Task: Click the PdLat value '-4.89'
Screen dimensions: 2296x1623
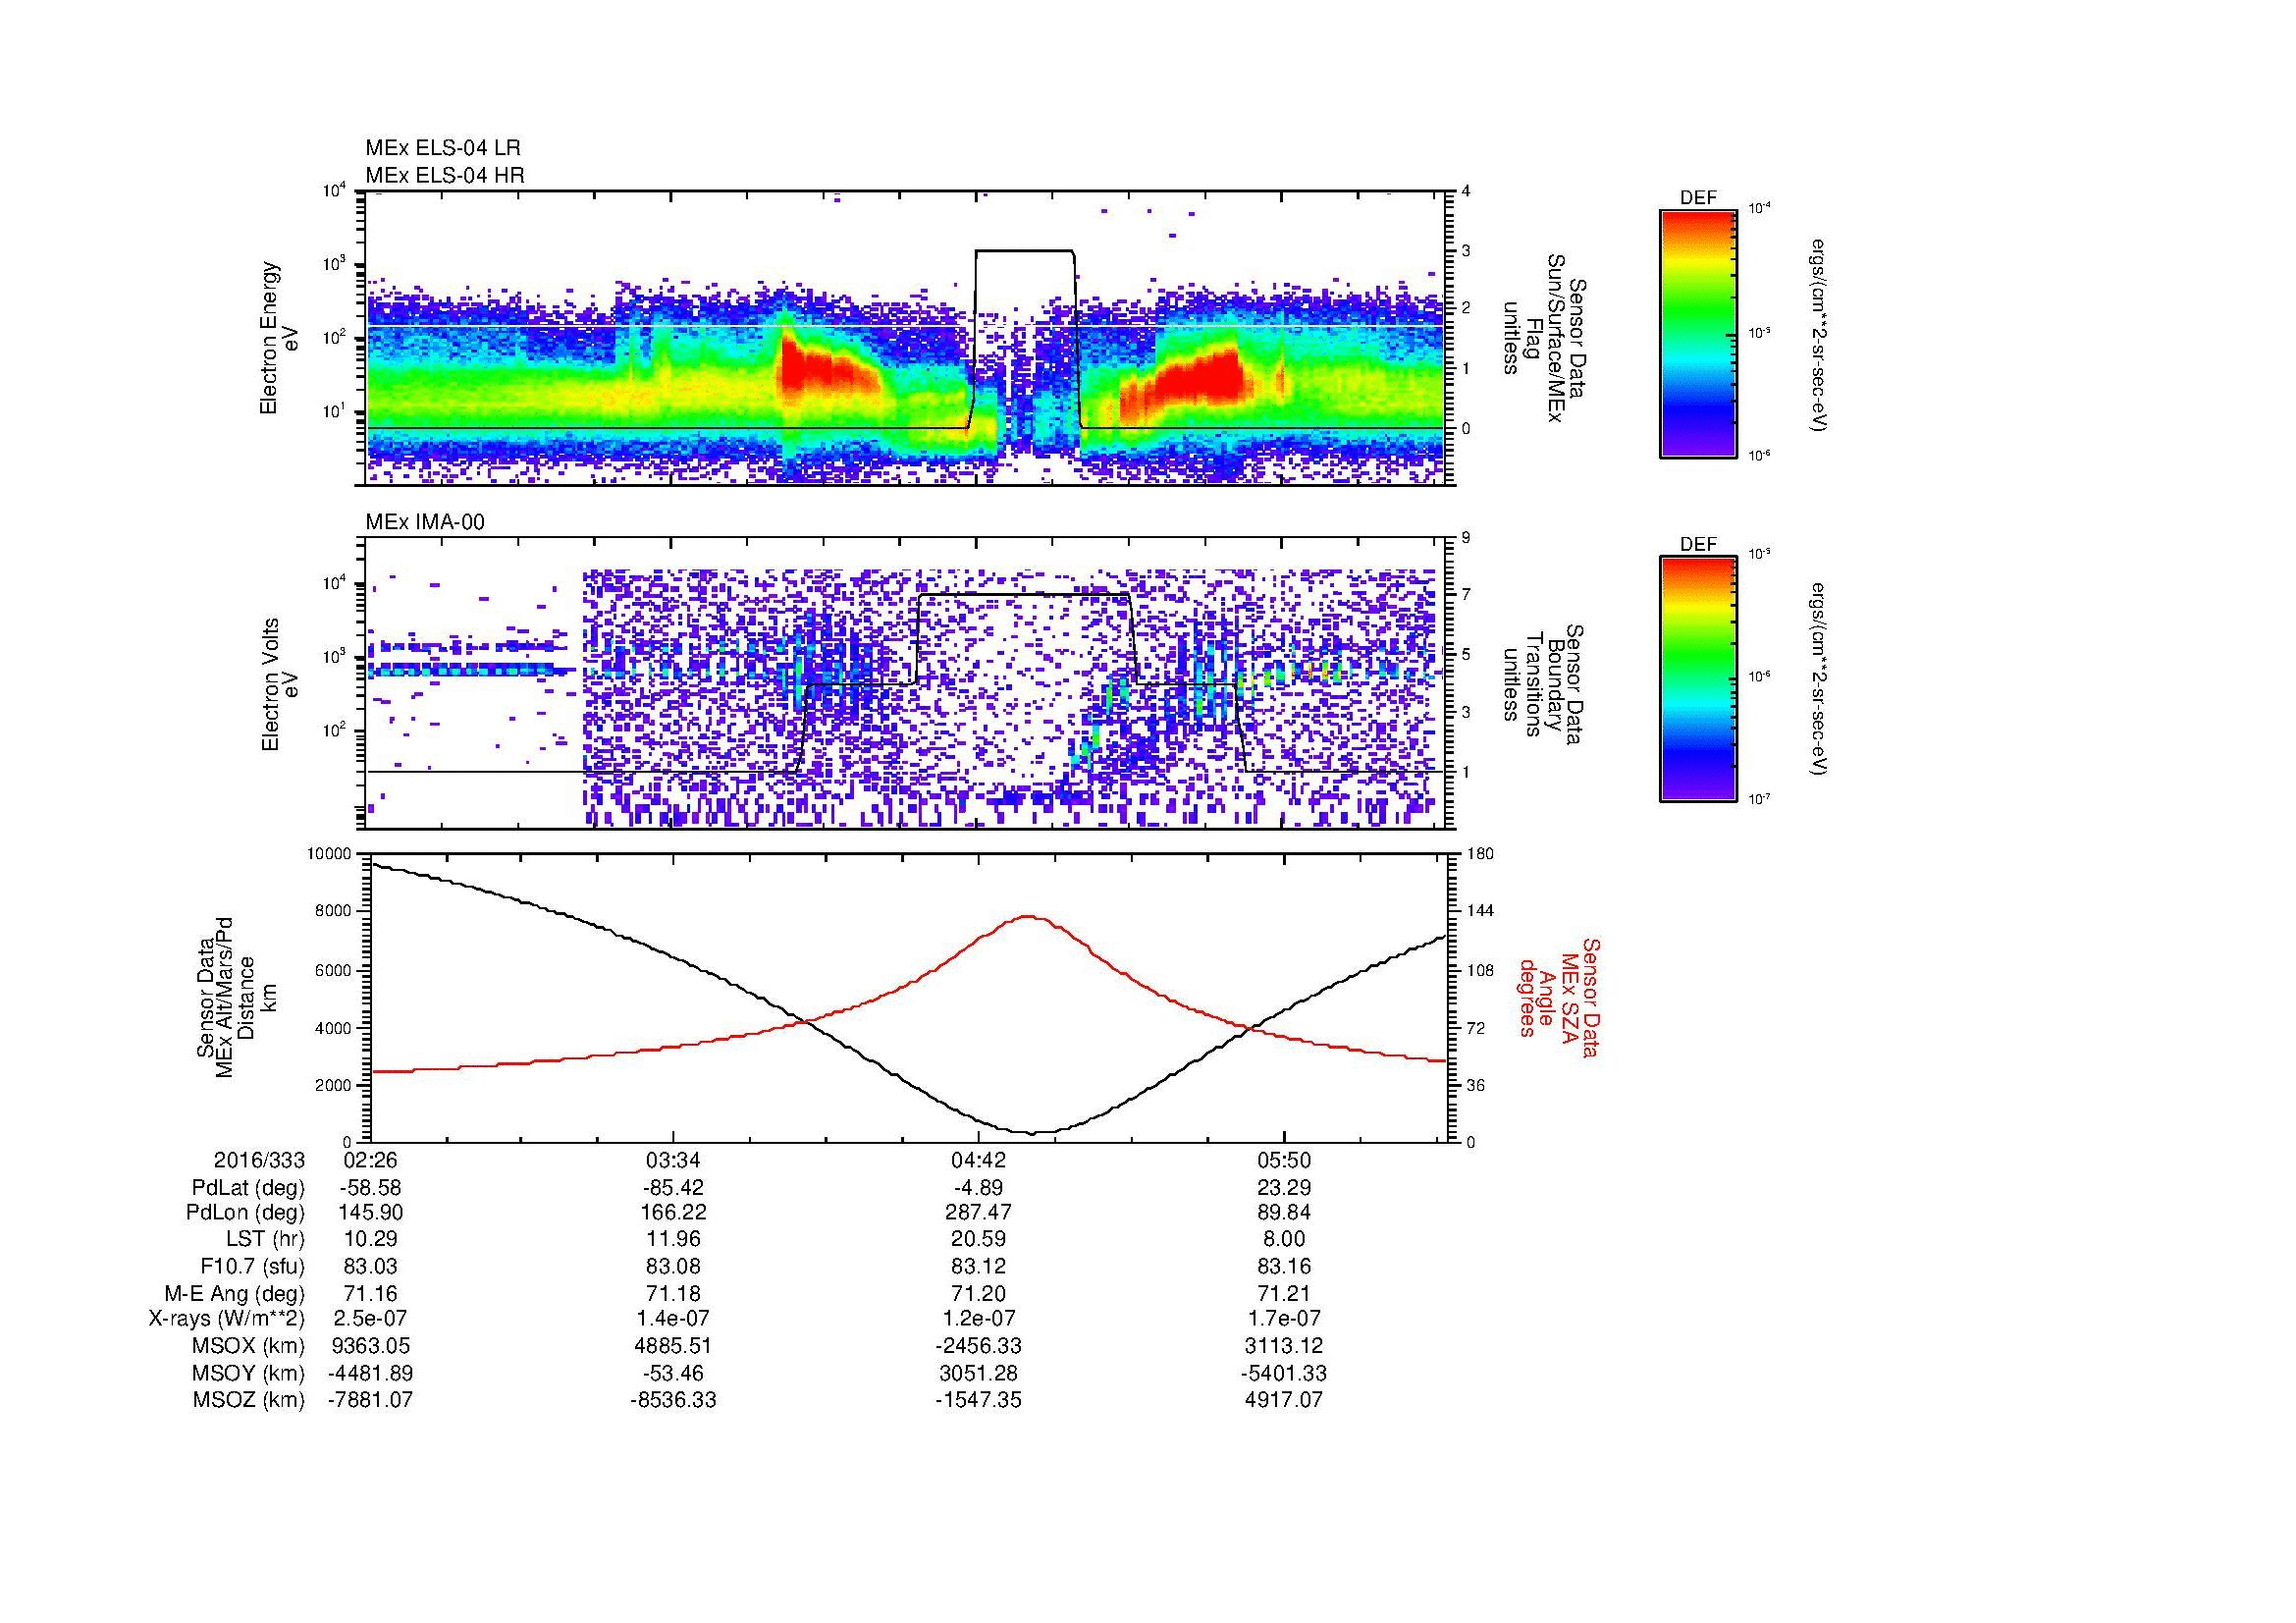Action: 978,1188
